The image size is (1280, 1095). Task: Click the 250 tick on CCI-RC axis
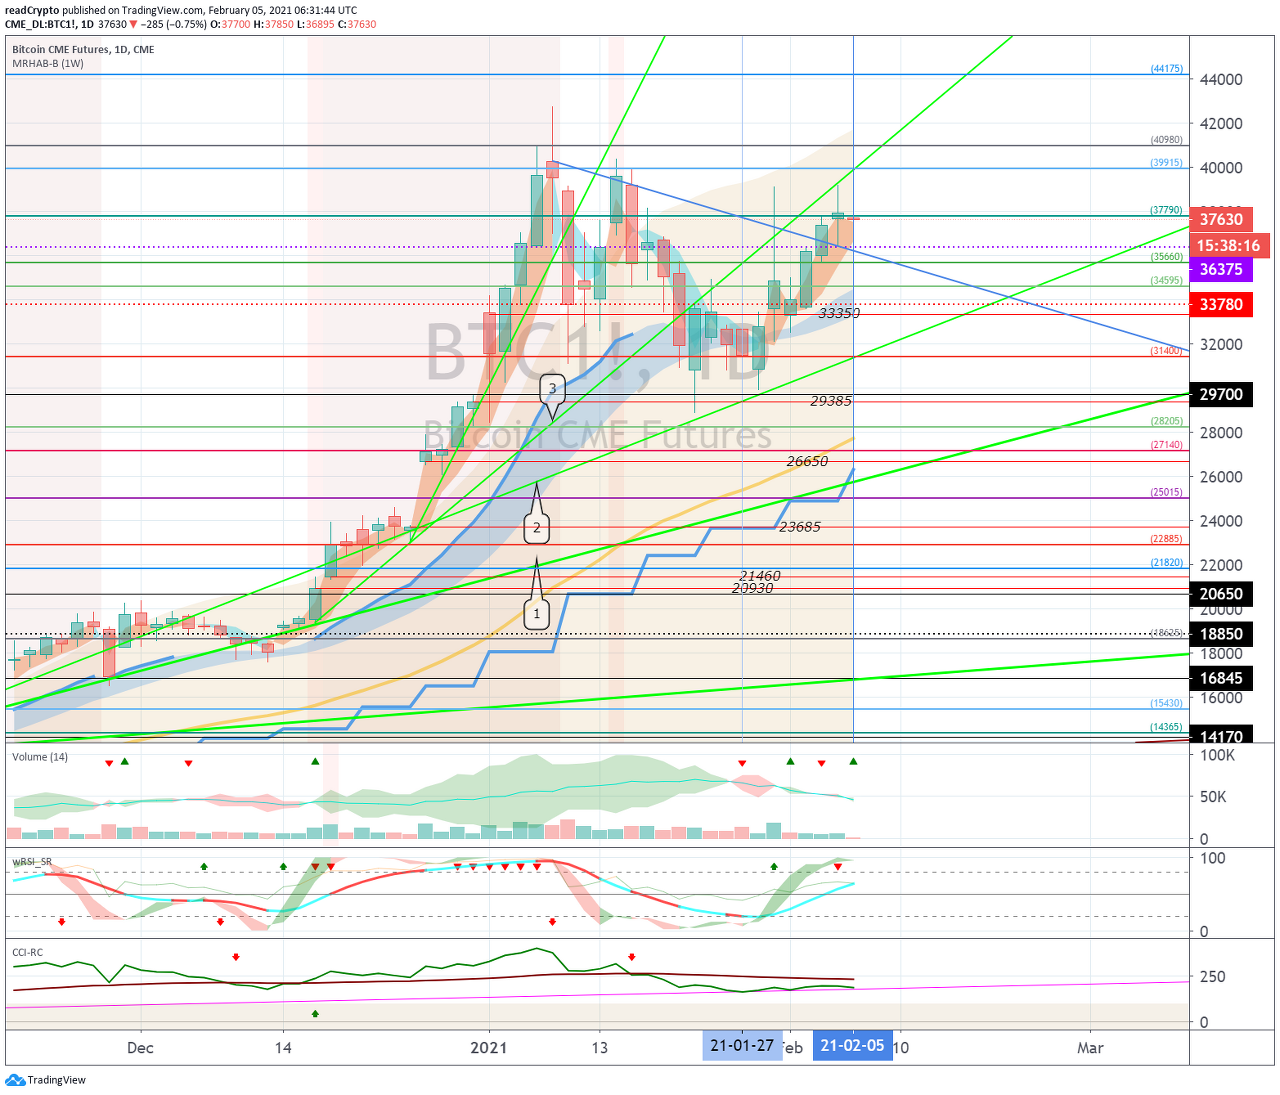(x=1212, y=976)
